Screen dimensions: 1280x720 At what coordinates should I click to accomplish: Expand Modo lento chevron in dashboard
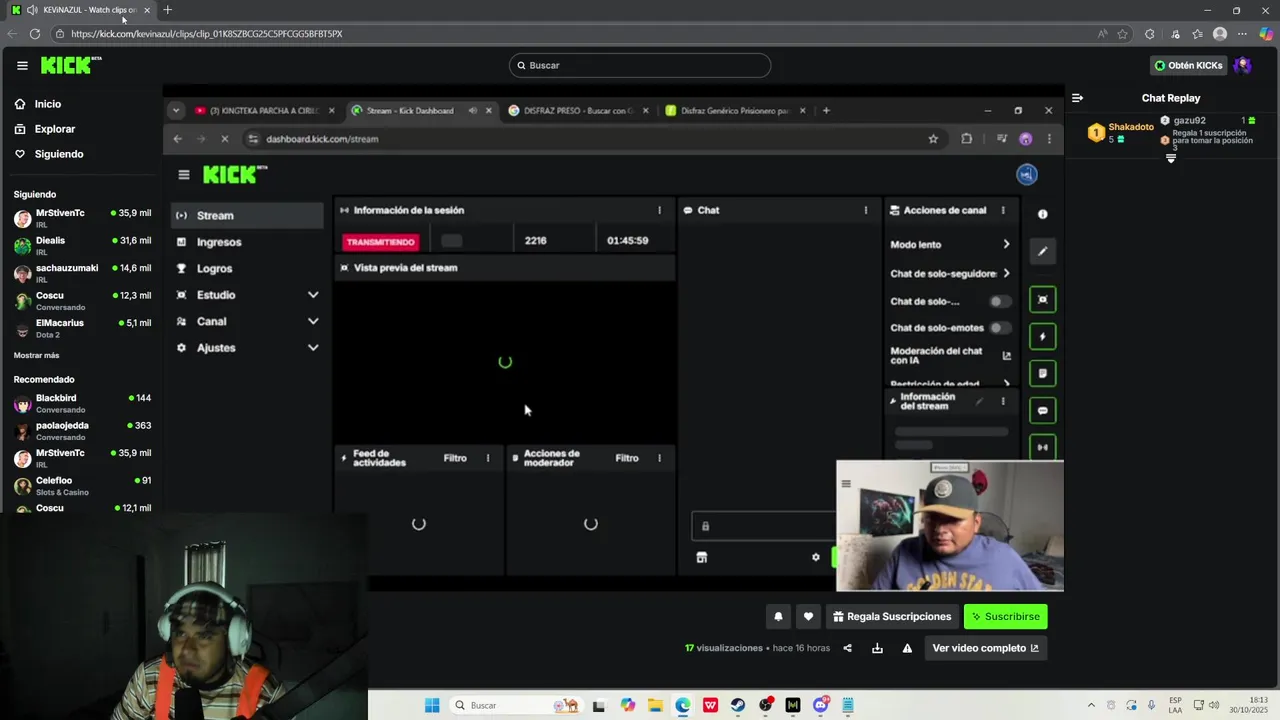click(x=1006, y=244)
